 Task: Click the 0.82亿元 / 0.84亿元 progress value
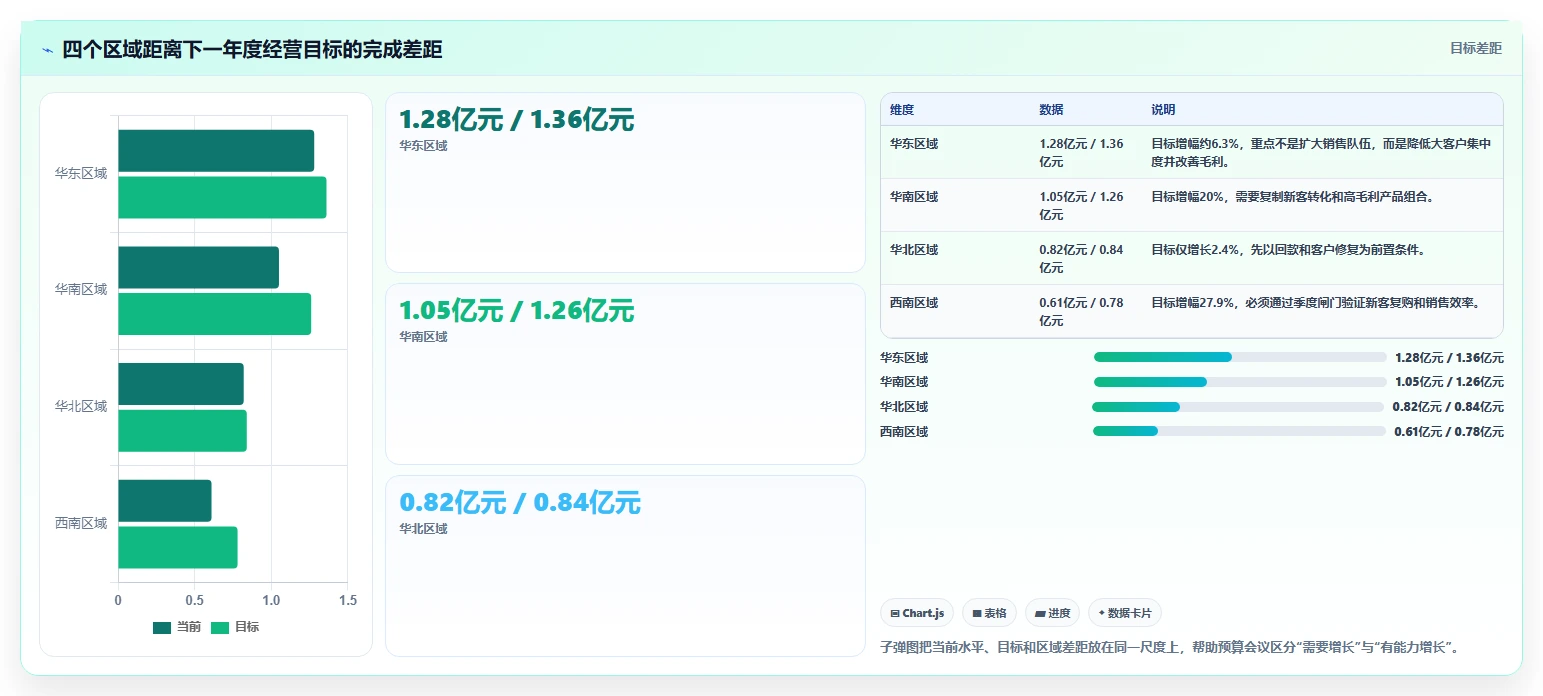click(x=1448, y=407)
